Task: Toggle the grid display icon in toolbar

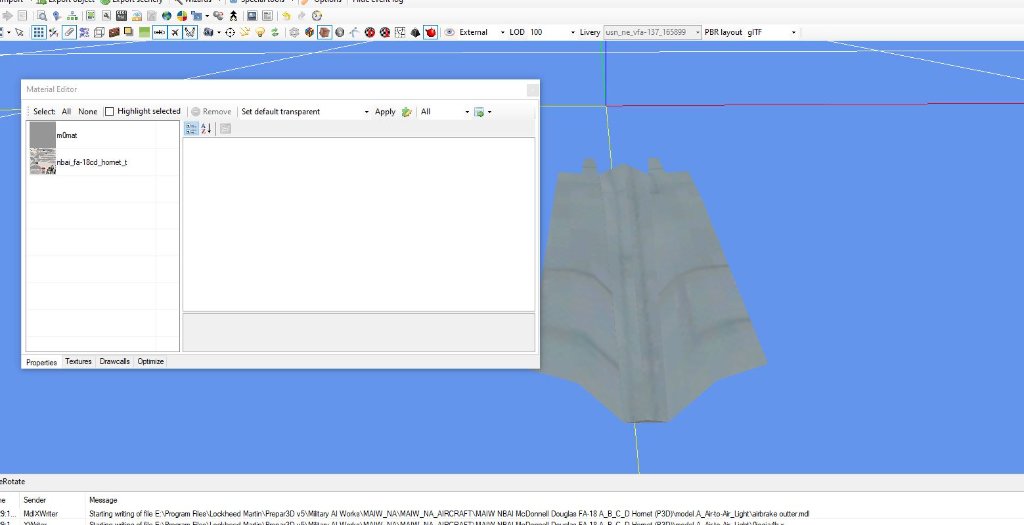Action: coord(38,32)
